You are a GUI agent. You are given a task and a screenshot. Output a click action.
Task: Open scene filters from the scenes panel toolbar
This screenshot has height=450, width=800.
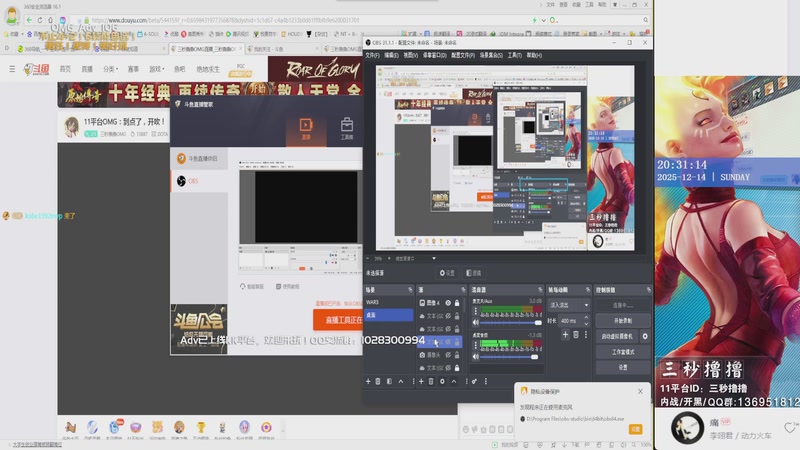389,381
